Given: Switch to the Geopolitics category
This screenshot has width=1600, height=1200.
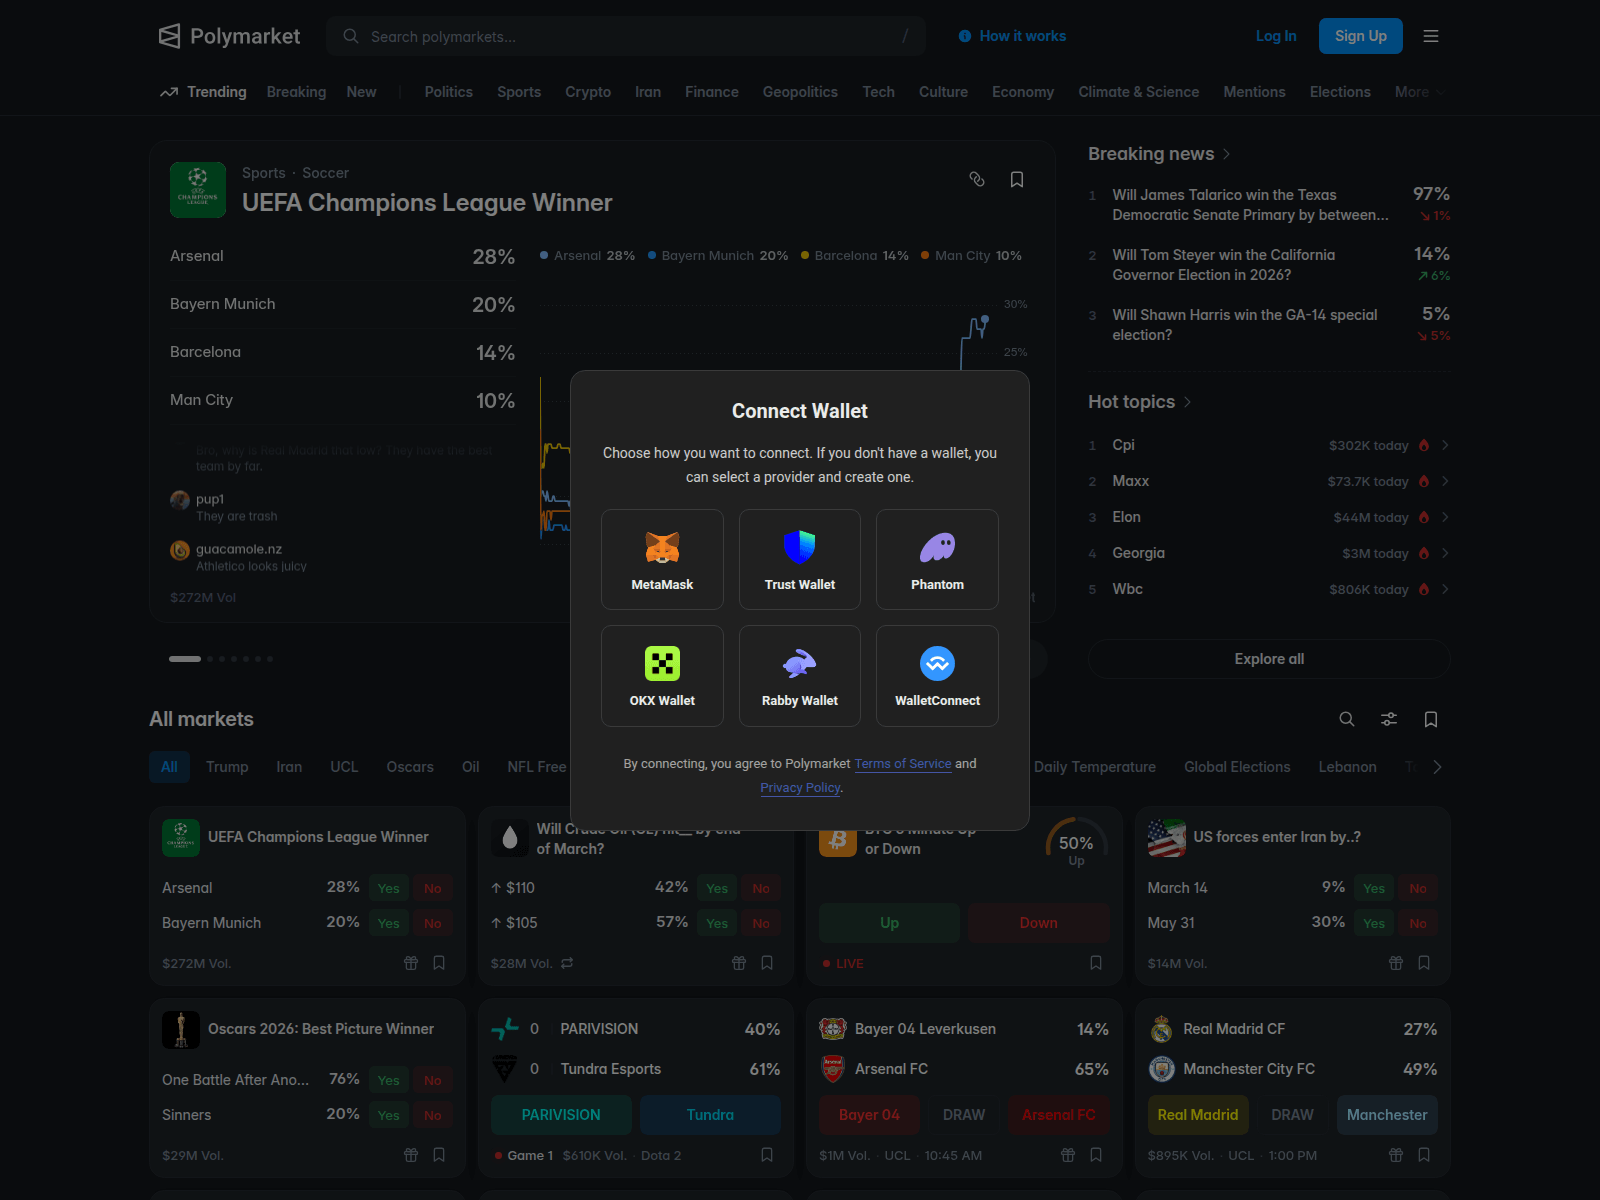Looking at the screenshot, I should [x=800, y=92].
